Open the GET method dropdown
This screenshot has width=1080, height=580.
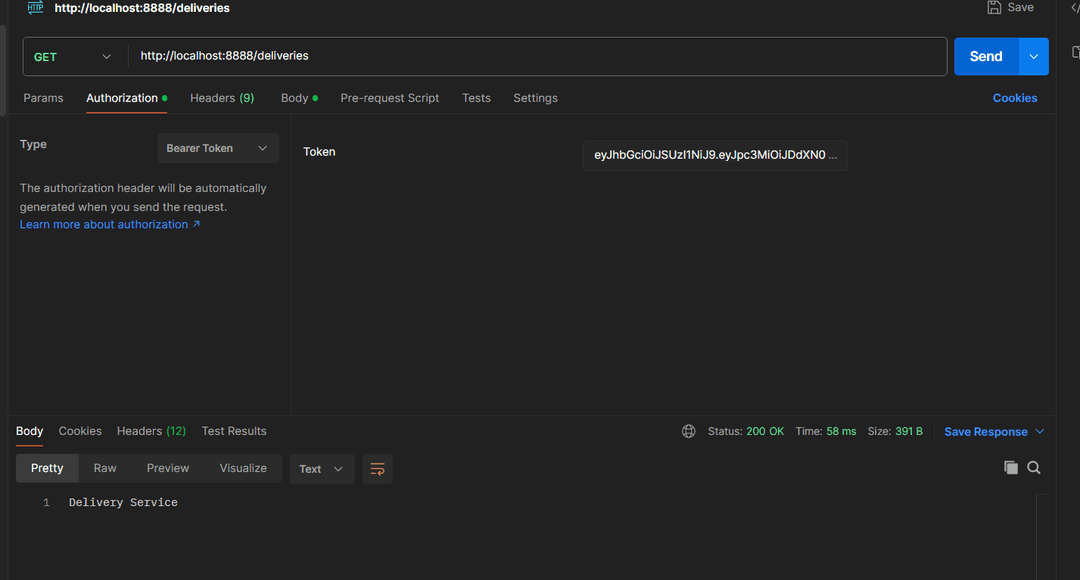[74, 57]
